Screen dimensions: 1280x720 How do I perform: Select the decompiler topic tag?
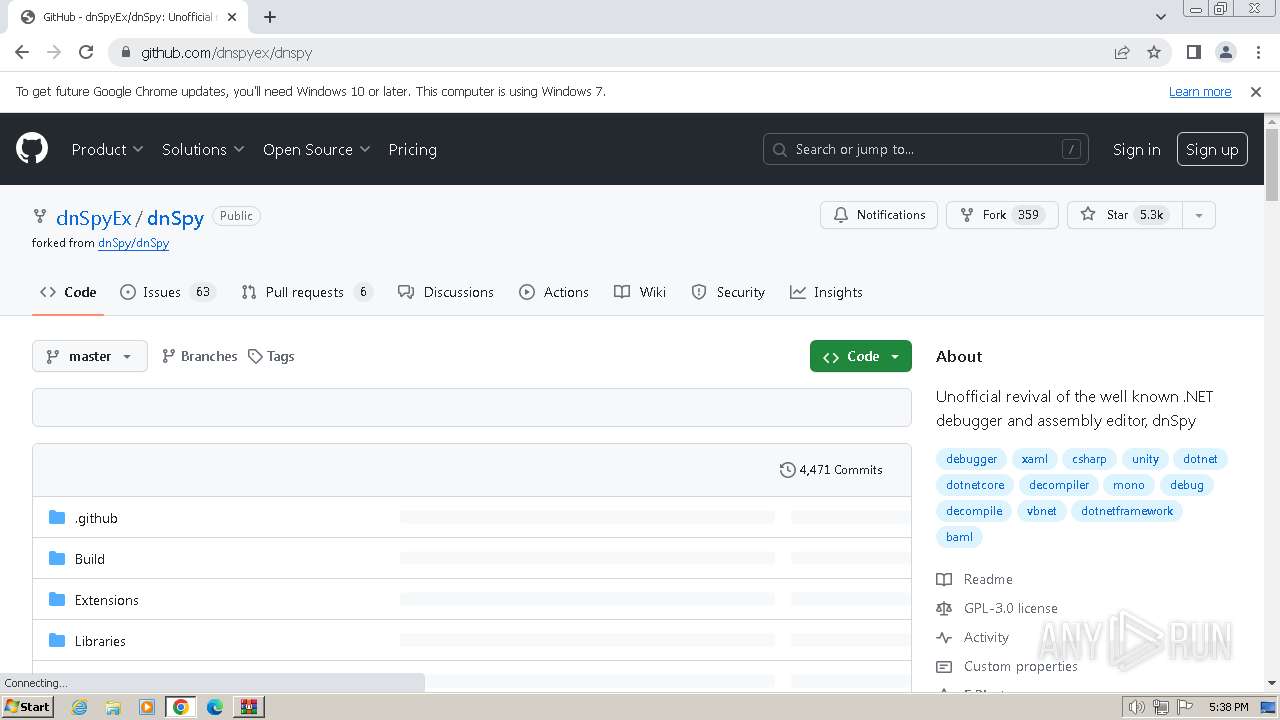(x=1059, y=485)
